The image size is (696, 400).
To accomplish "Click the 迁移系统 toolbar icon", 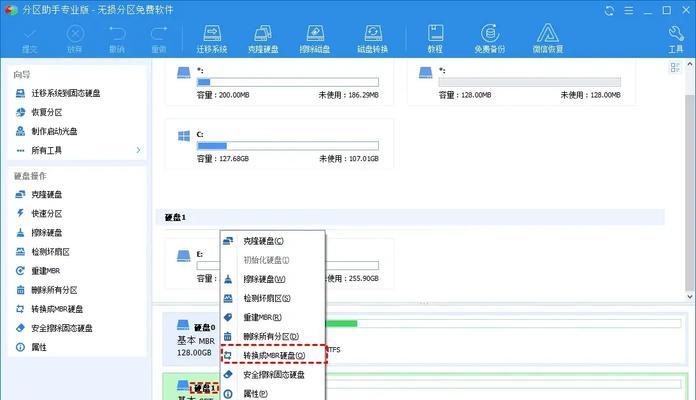I will click(x=212, y=39).
